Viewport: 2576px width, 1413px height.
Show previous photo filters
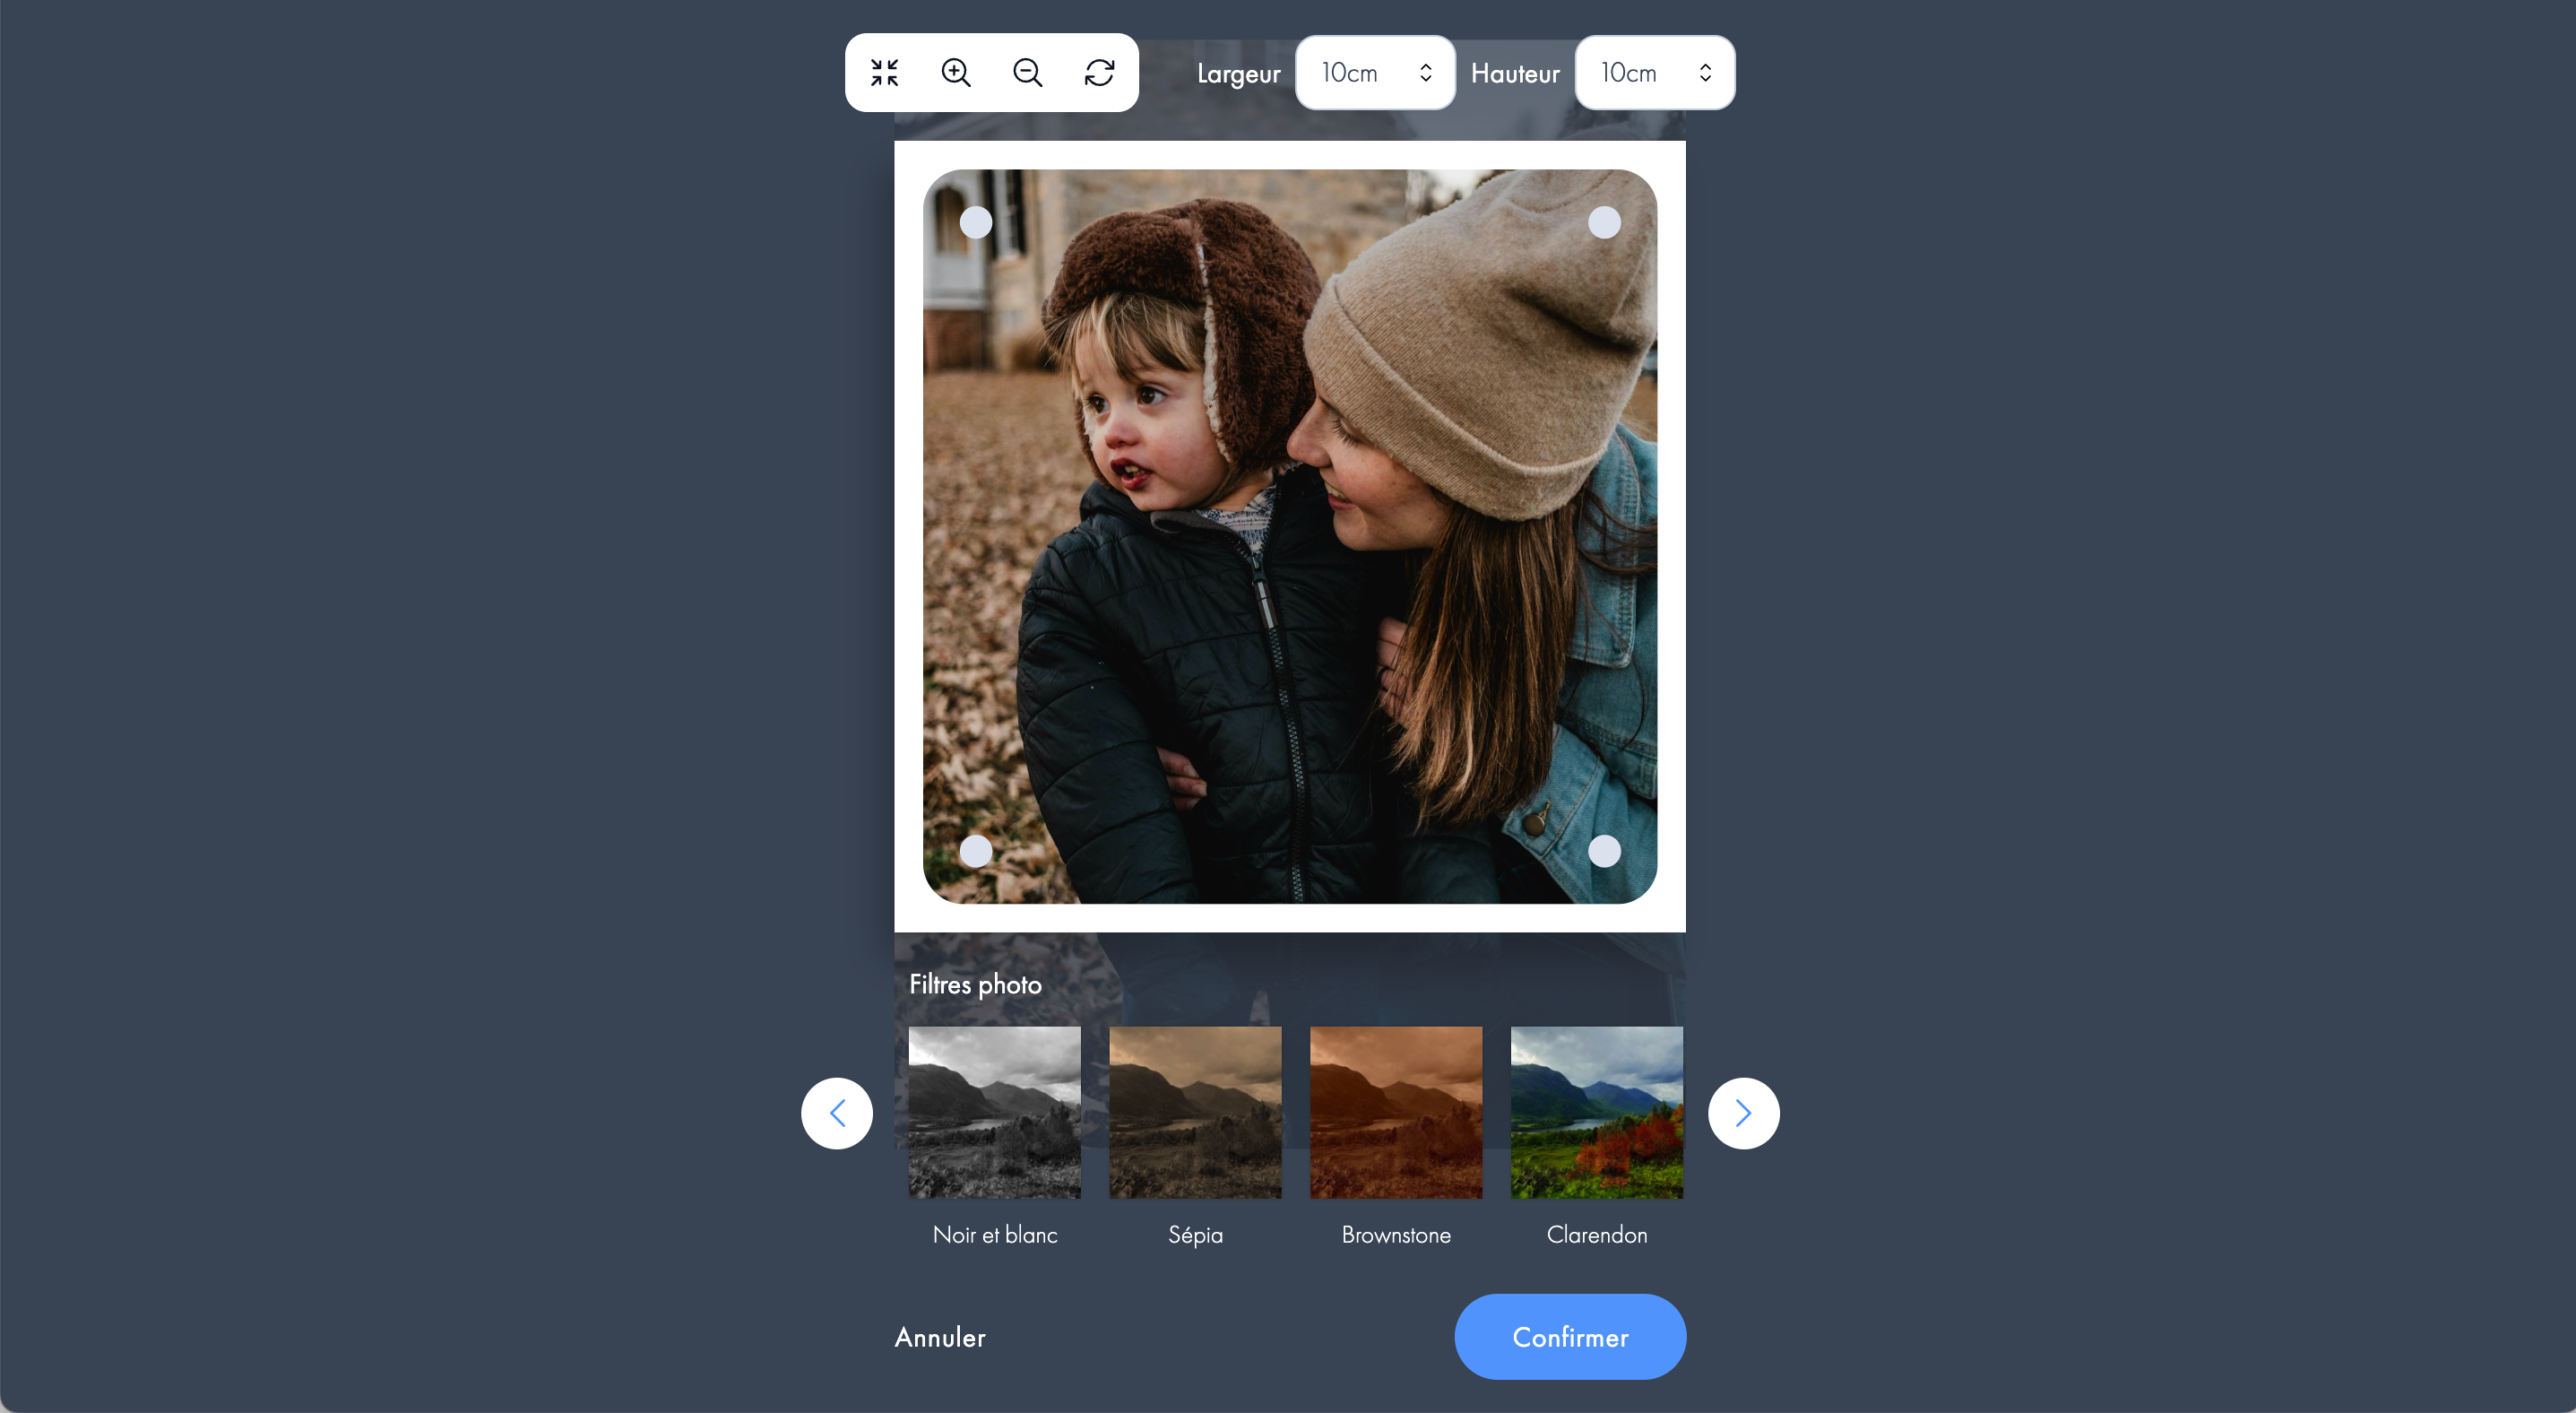click(837, 1113)
